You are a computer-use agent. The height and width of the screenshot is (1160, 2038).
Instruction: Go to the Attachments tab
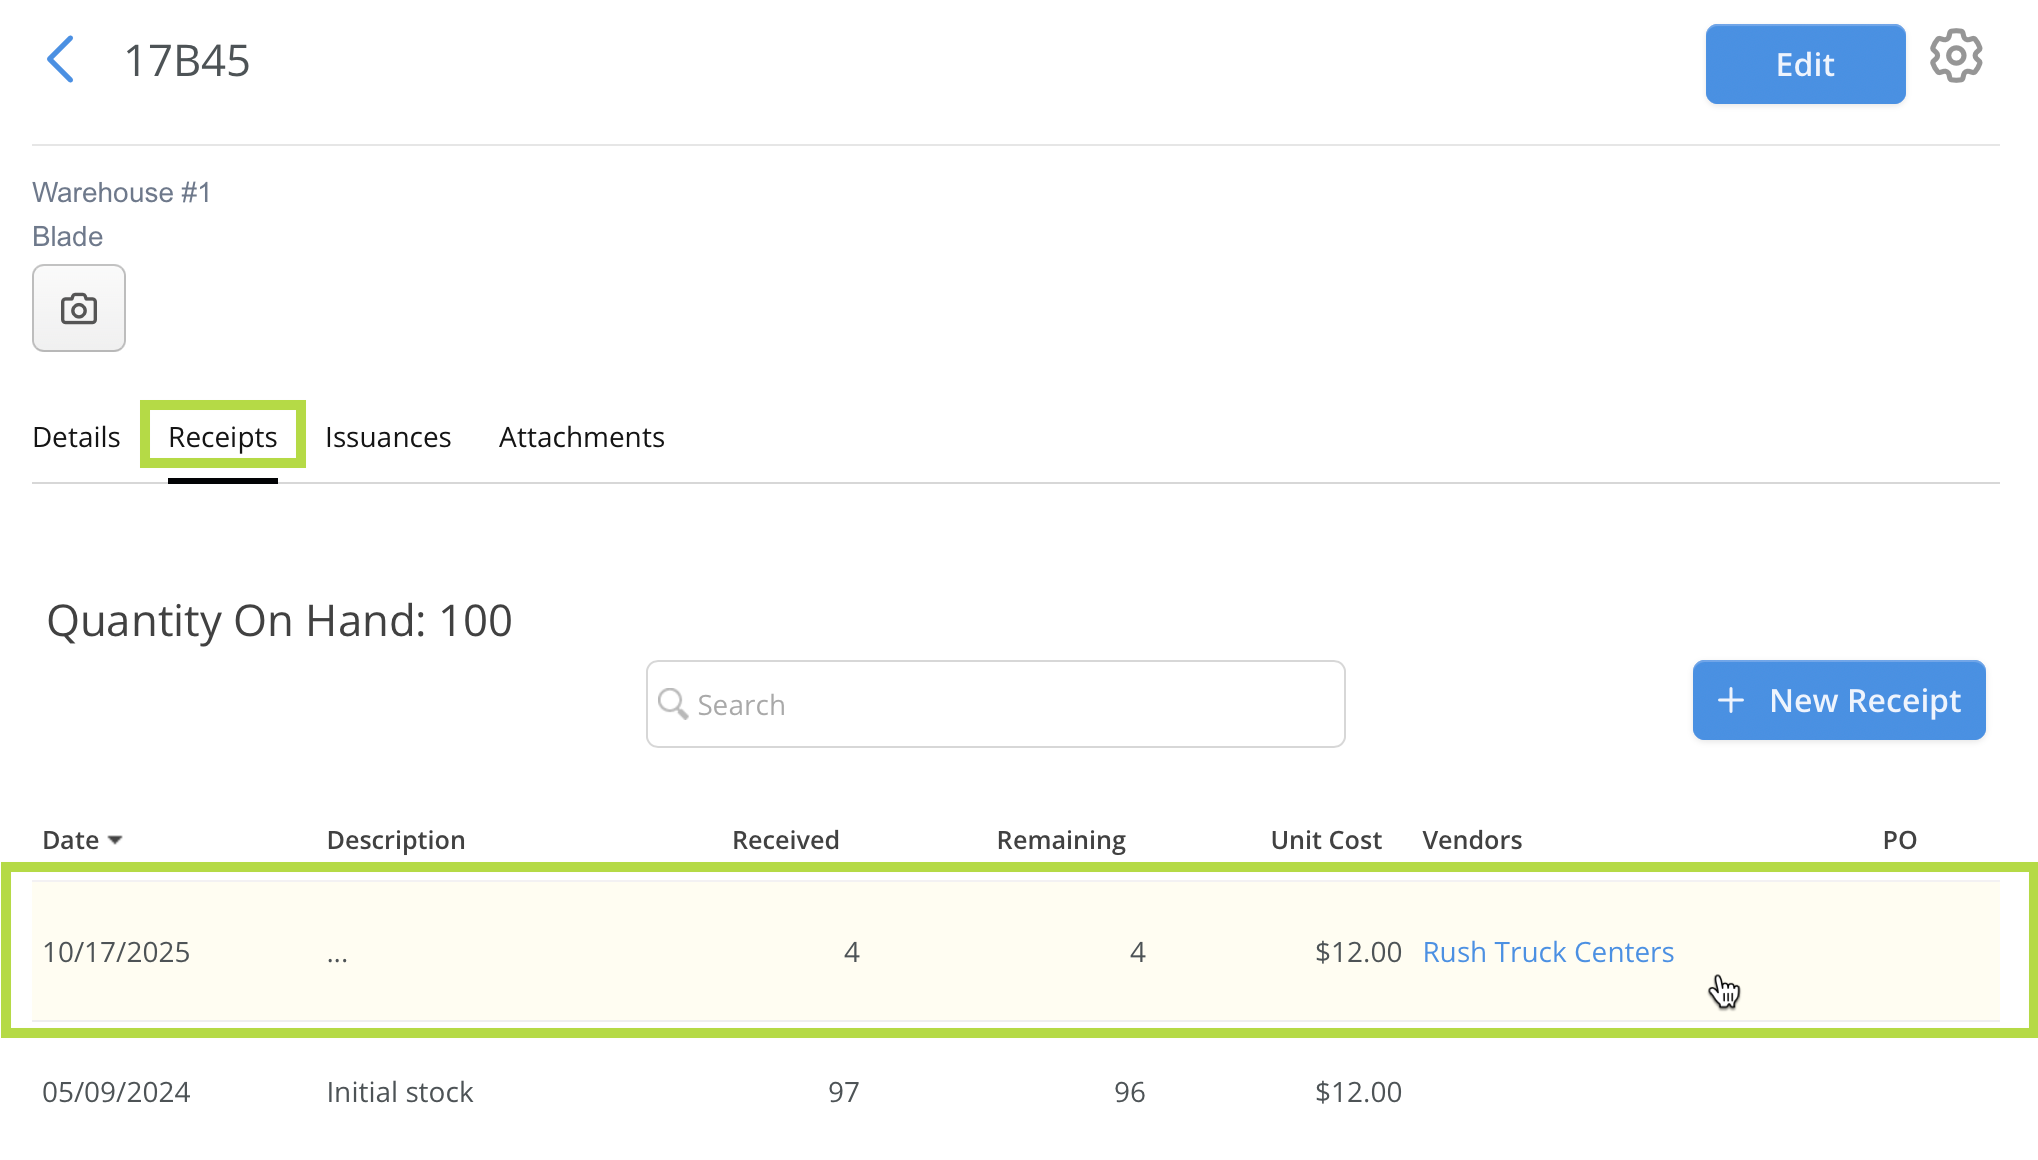(x=581, y=437)
